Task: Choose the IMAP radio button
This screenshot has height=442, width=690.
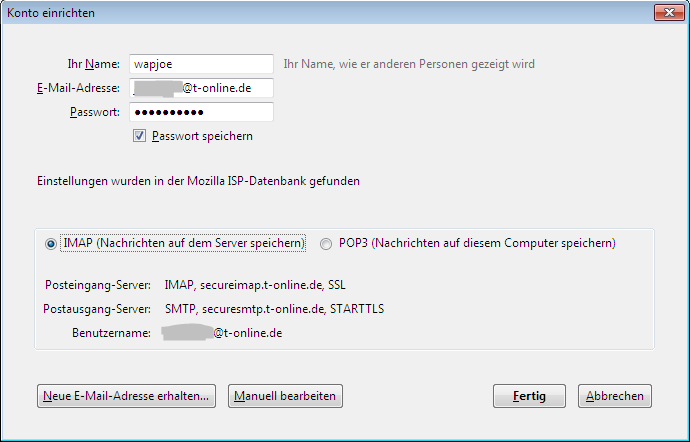Action: (x=51, y=243)
